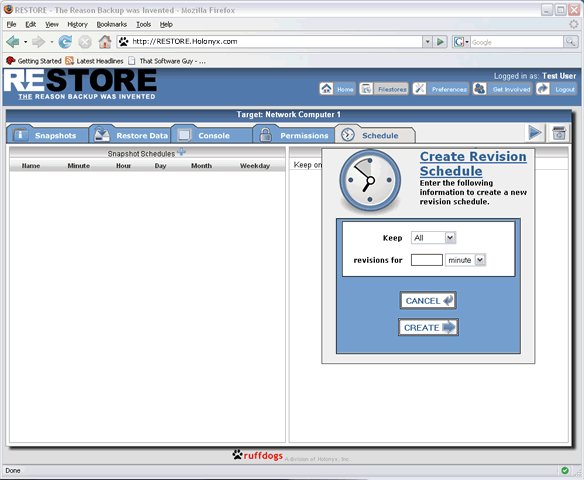Open the Get Involved label button
584x480 pixels.
click(x=511, y=89)
